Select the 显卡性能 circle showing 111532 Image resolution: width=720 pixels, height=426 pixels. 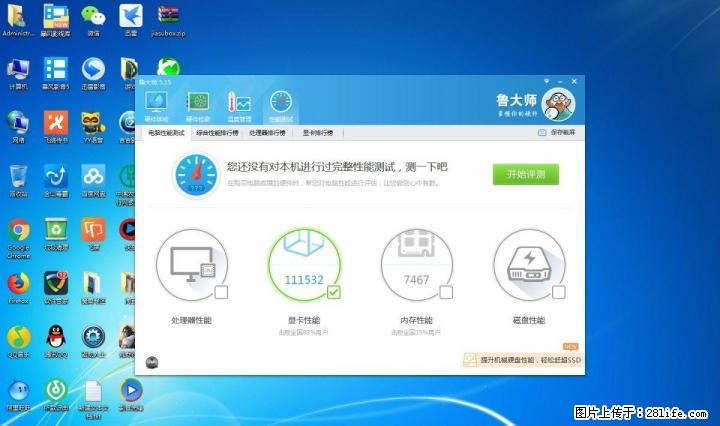(x=304, y=265)
